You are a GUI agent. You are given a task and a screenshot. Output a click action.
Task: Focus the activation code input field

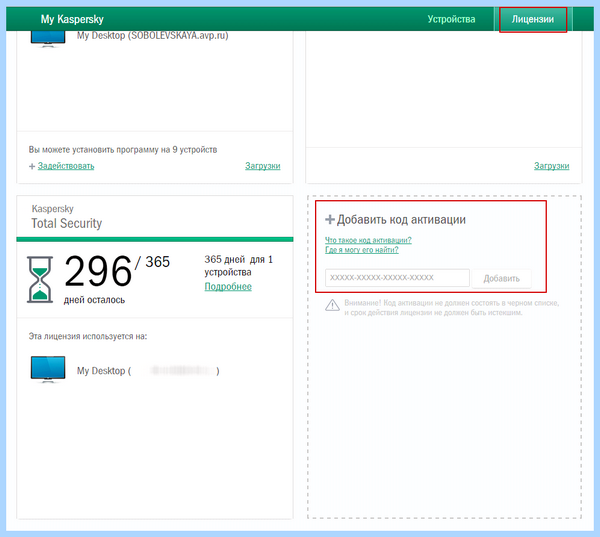397,278
